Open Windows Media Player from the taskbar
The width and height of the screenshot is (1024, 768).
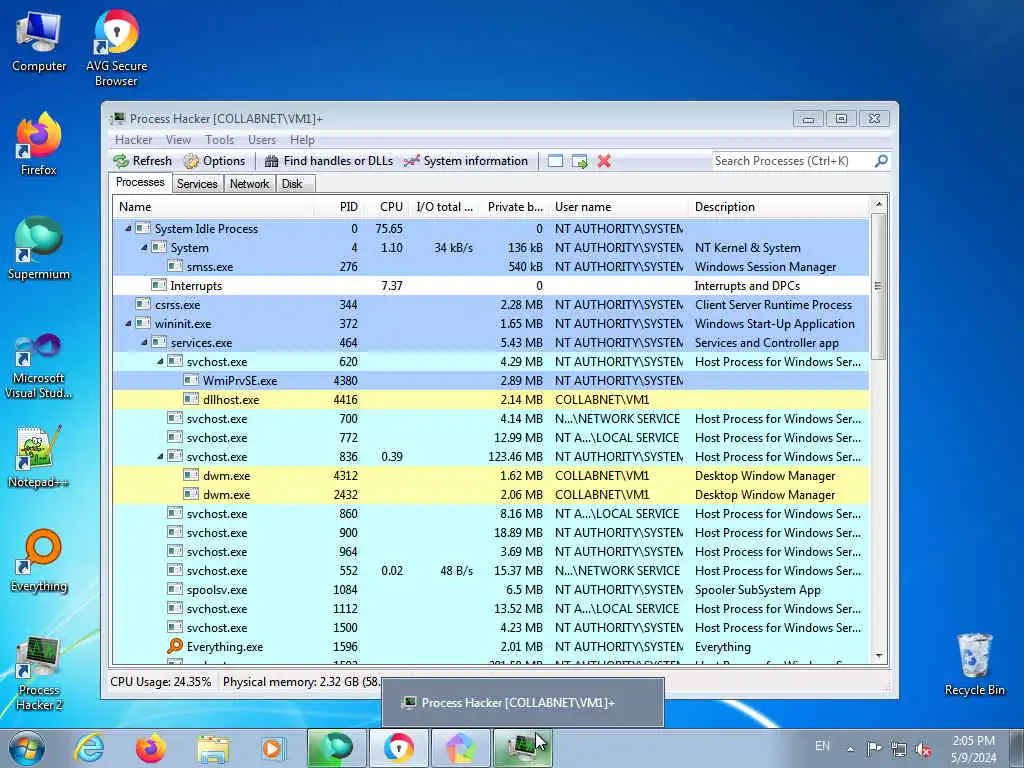tap(273, 748)
